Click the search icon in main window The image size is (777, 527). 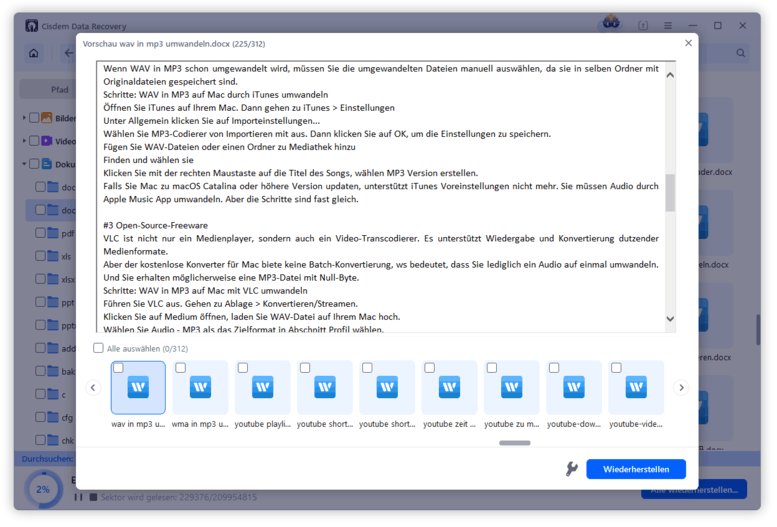[x=740, y=53]
